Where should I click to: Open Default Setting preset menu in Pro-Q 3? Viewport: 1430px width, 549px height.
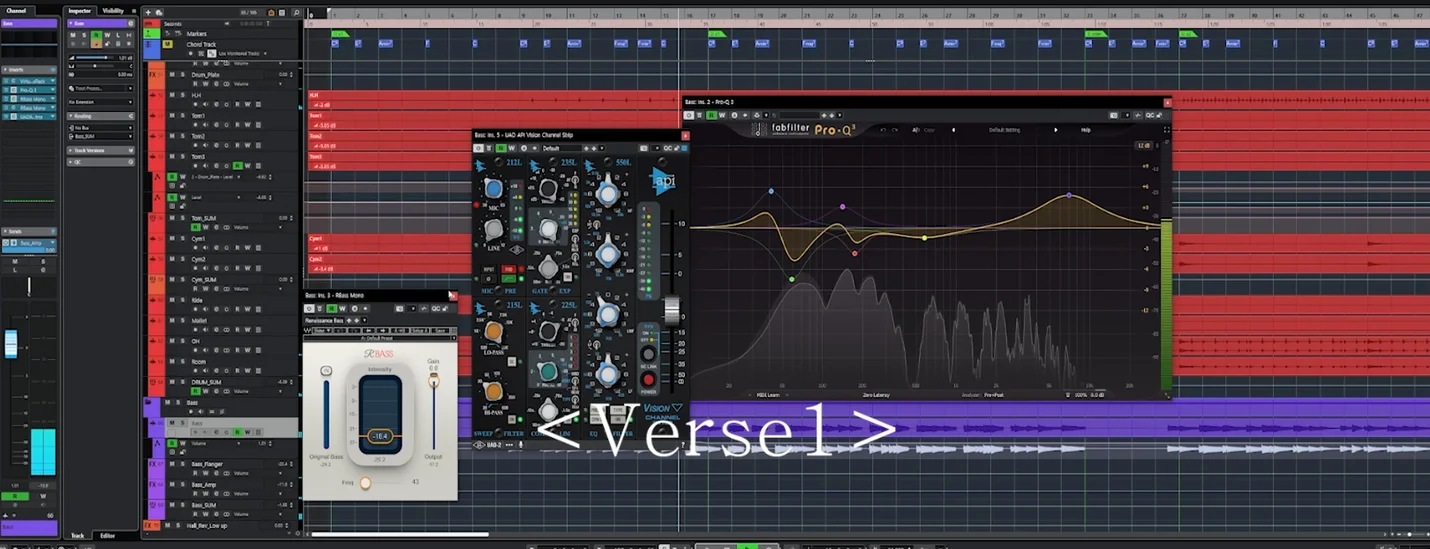pos(1004,130)
